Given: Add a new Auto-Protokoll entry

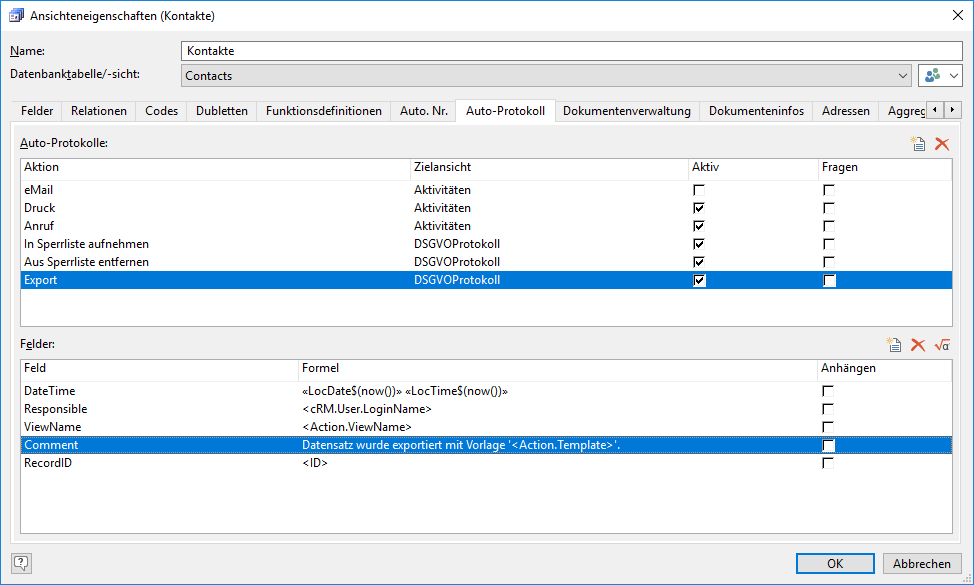Looking at the screenshot, I should click(918, 144).
